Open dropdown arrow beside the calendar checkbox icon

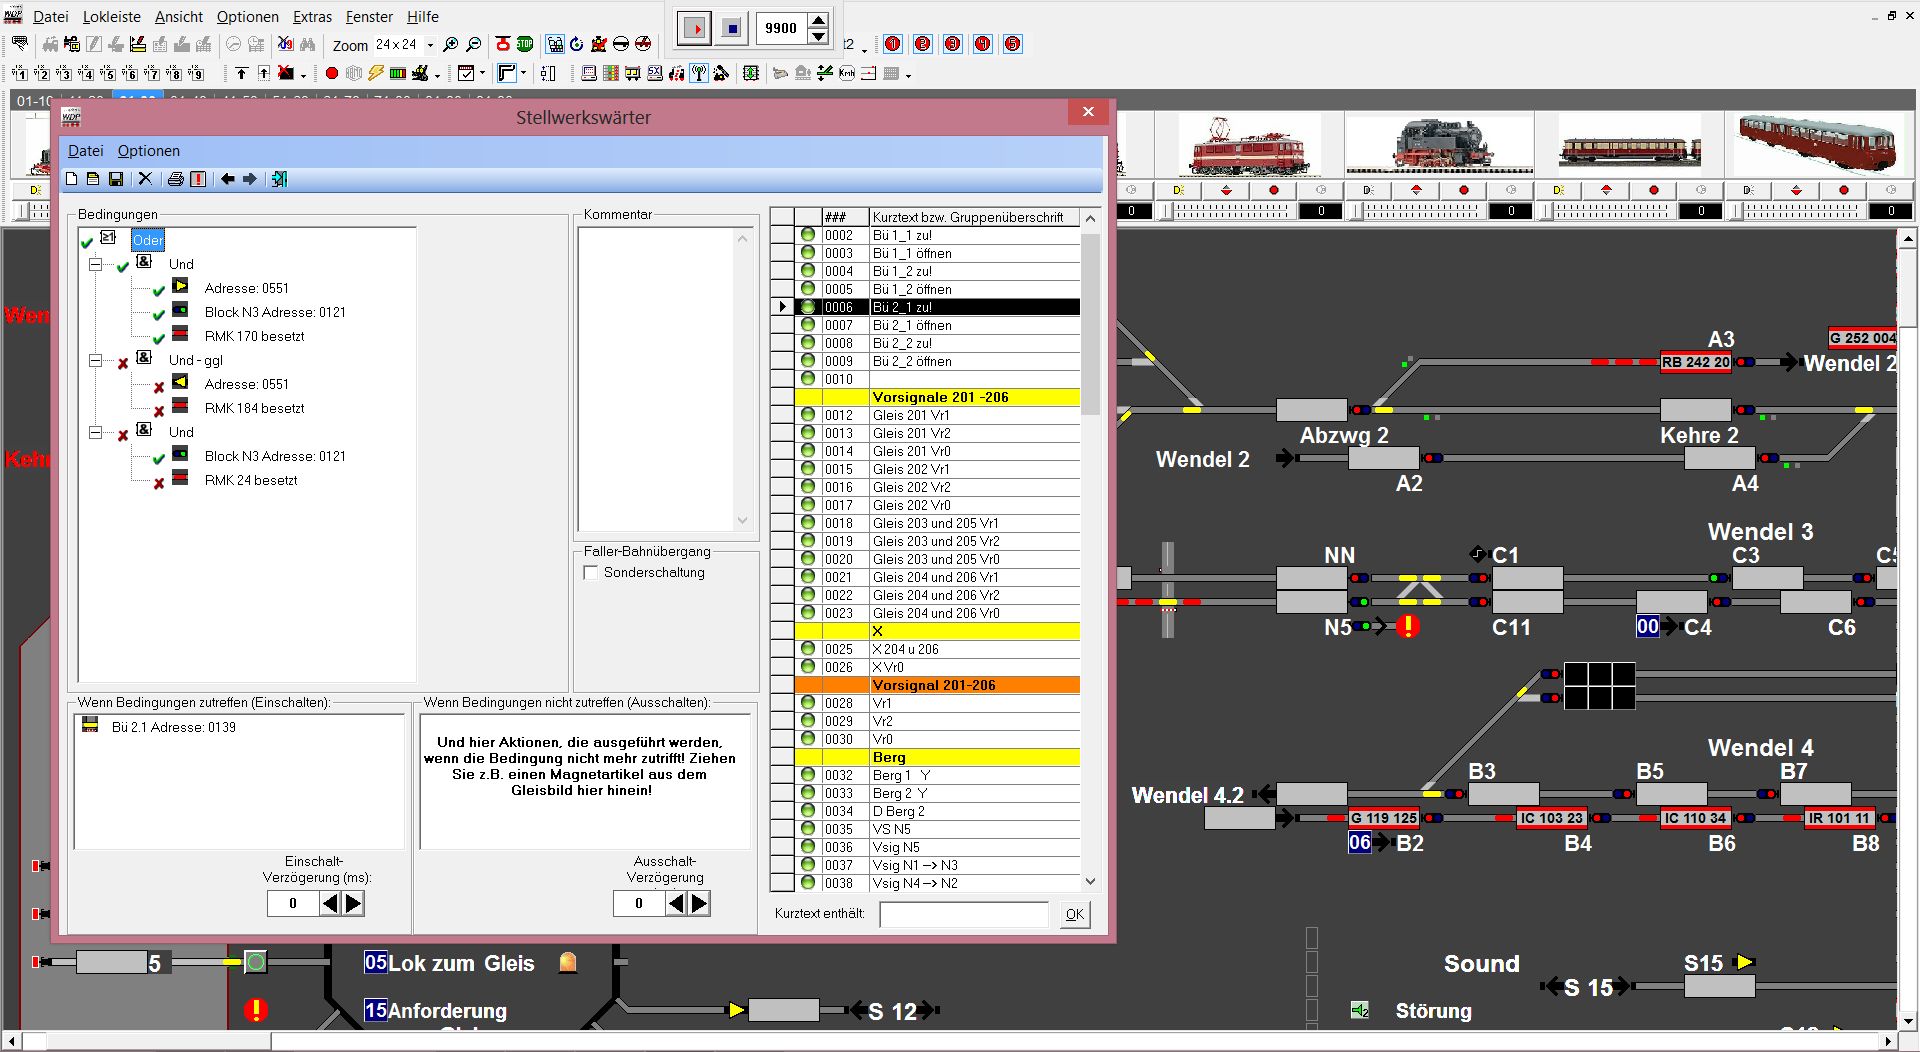(483, 73)
